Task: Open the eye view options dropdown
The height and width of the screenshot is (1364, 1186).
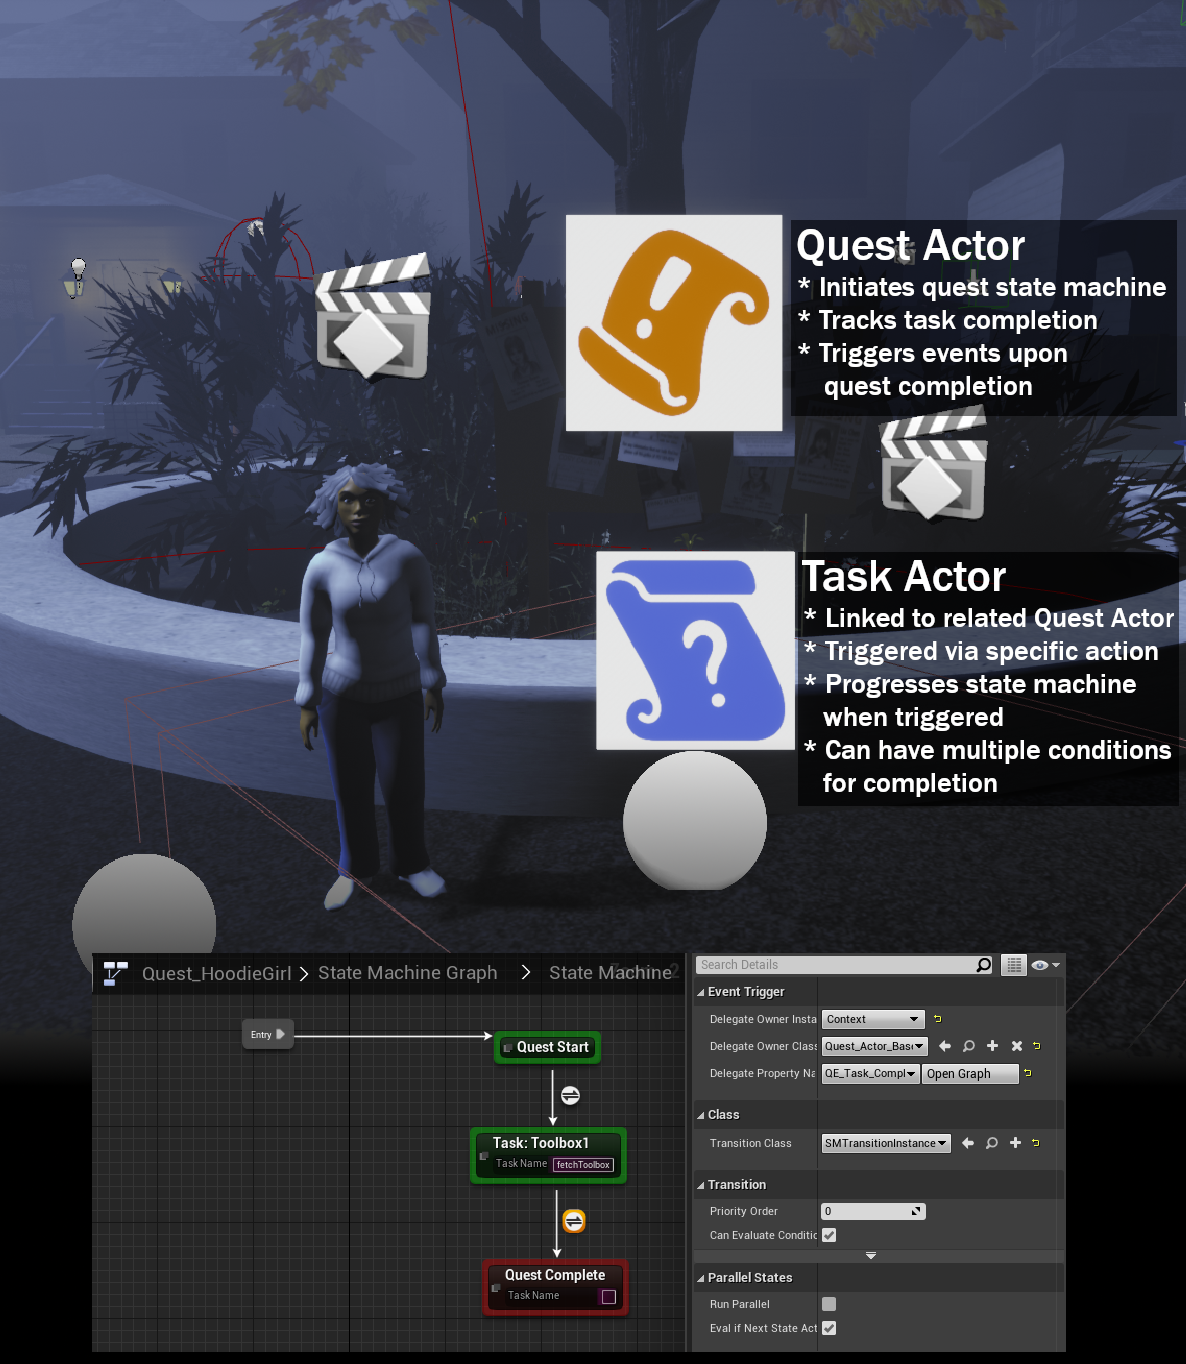Action: (x=1046, y=965)
